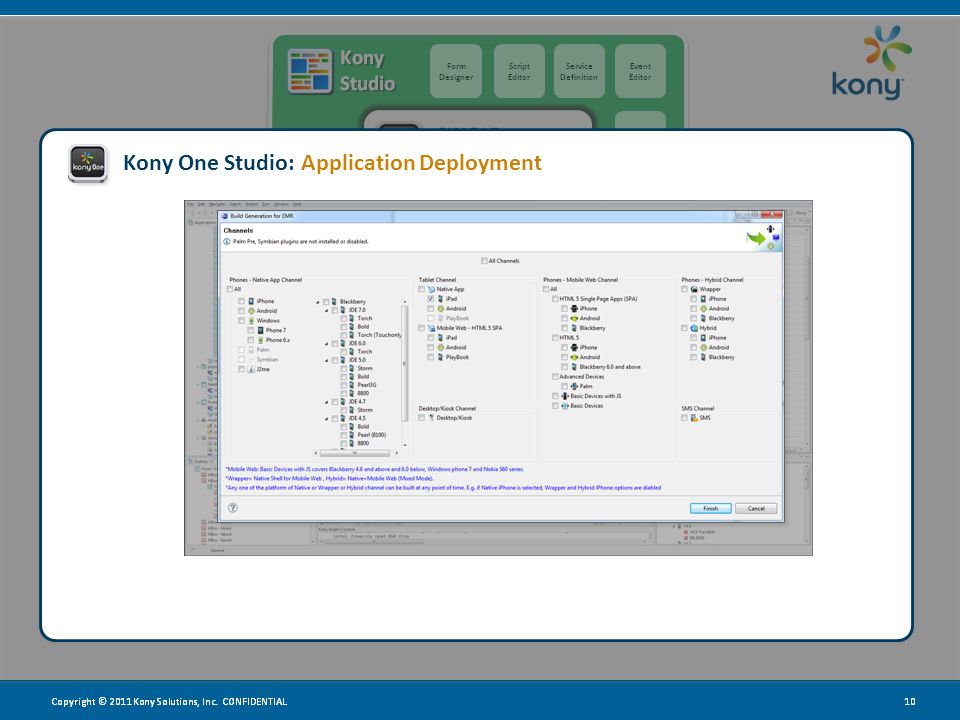Click the Native App icon in Tablet Channel
Viewport: 960px width, 720px height.
pos(431,289)
